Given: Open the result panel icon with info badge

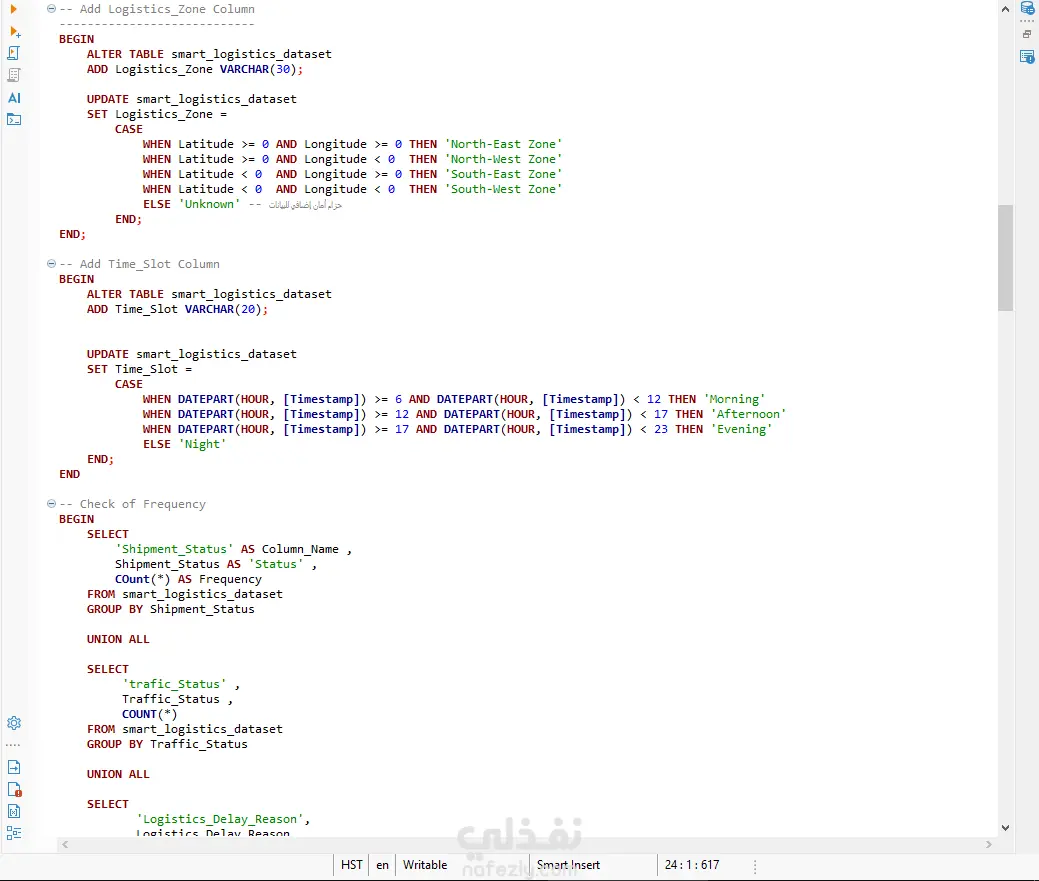Looking at the screenshot, I should [x=1027, y=57].
